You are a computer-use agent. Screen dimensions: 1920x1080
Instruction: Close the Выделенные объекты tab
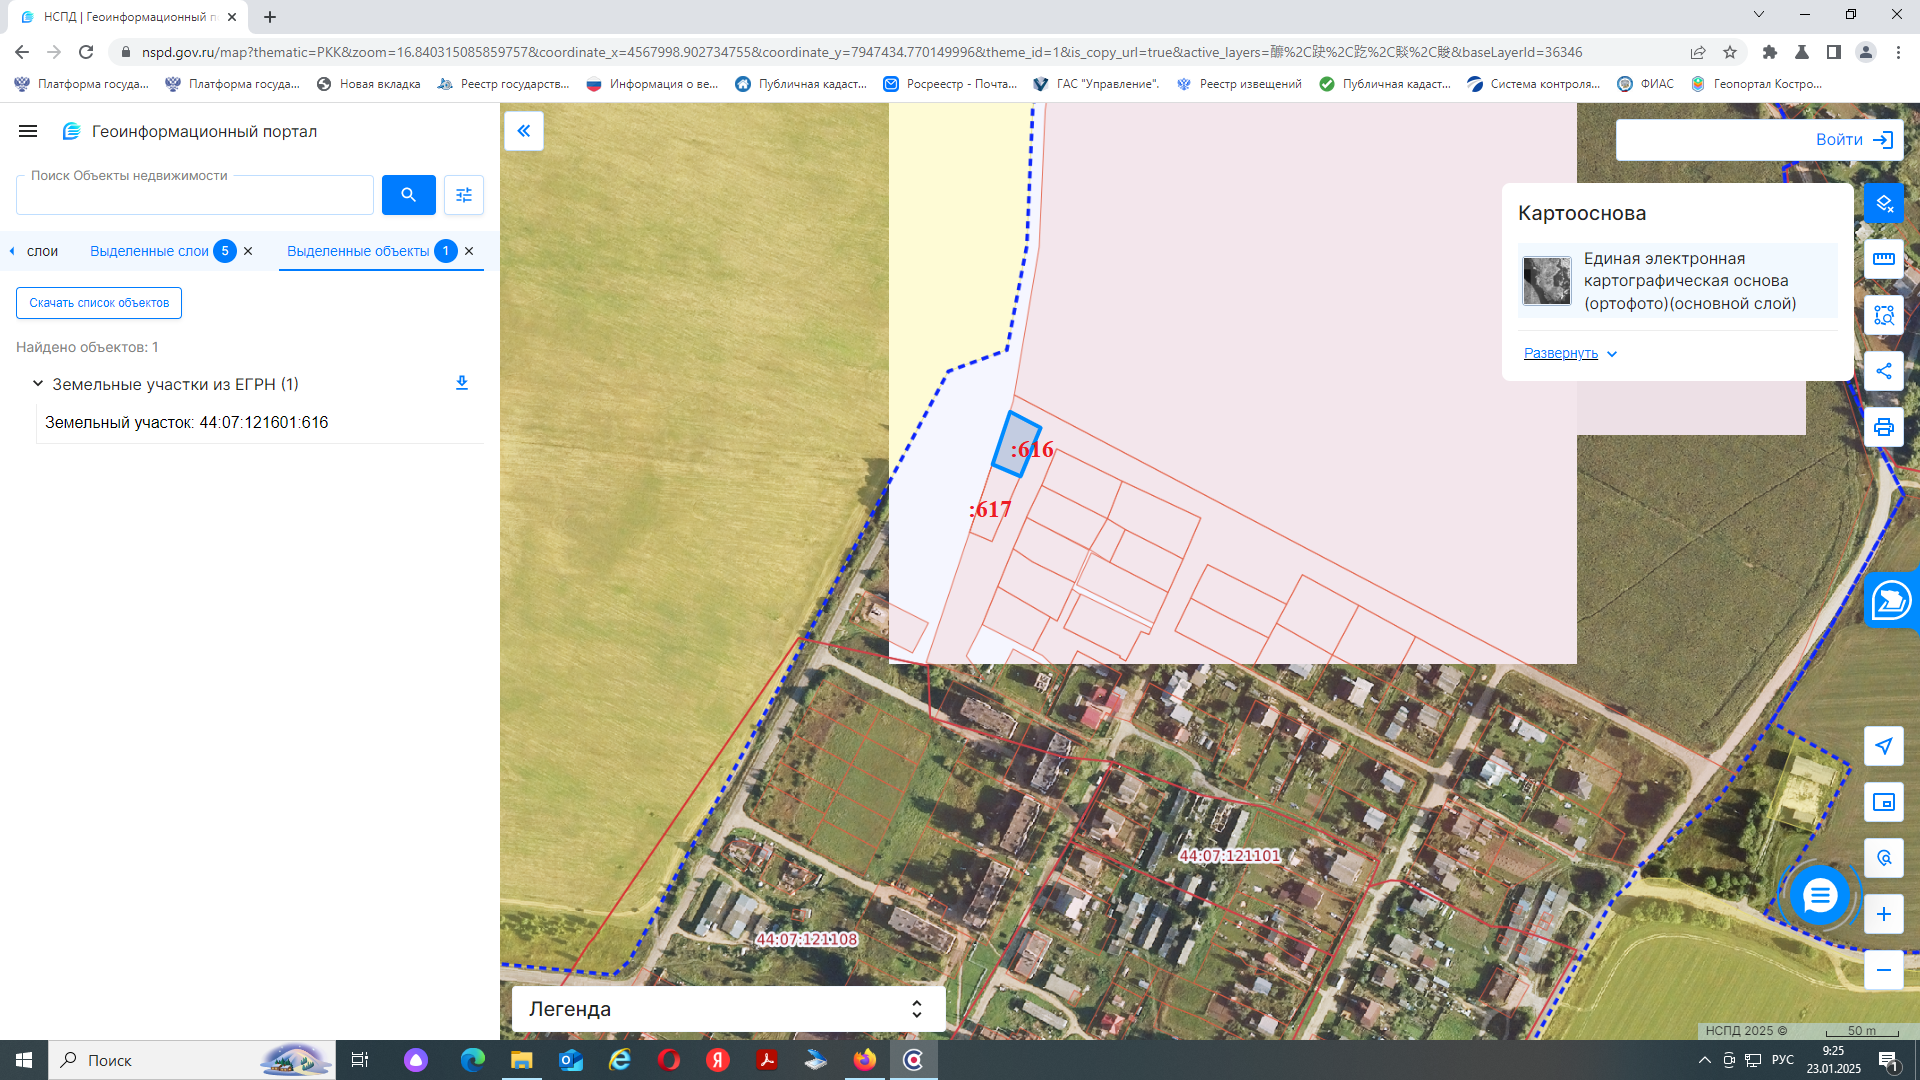click(469, 251)
